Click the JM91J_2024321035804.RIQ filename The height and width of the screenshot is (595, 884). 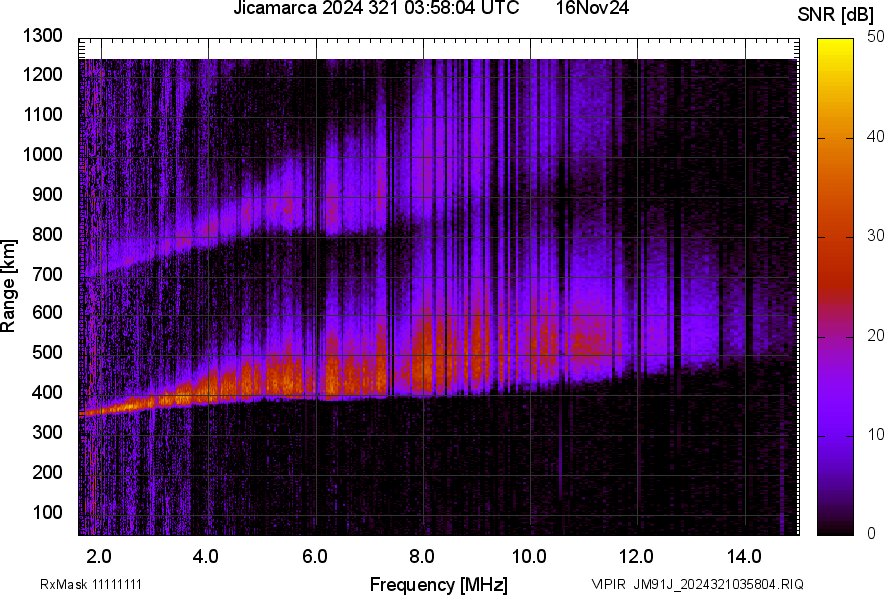tap(718, 584)
